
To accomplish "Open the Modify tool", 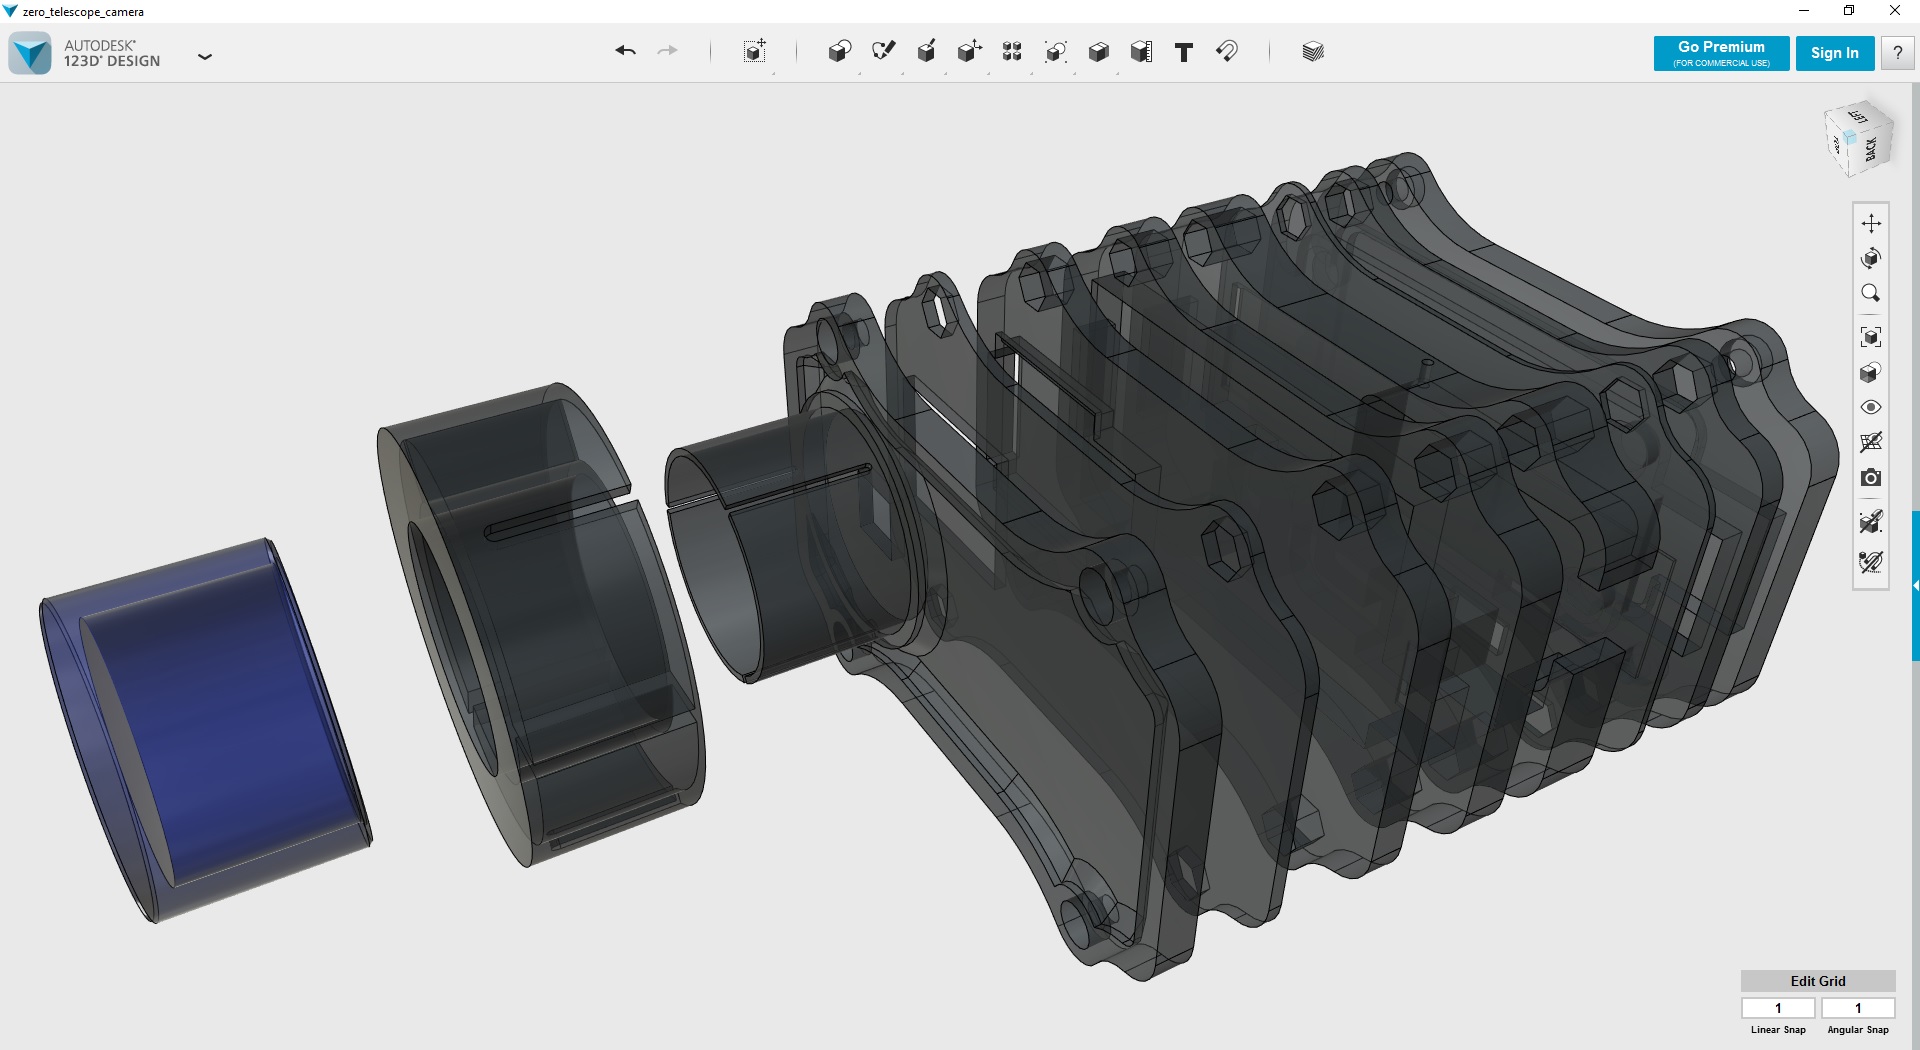I will [969, 52].
